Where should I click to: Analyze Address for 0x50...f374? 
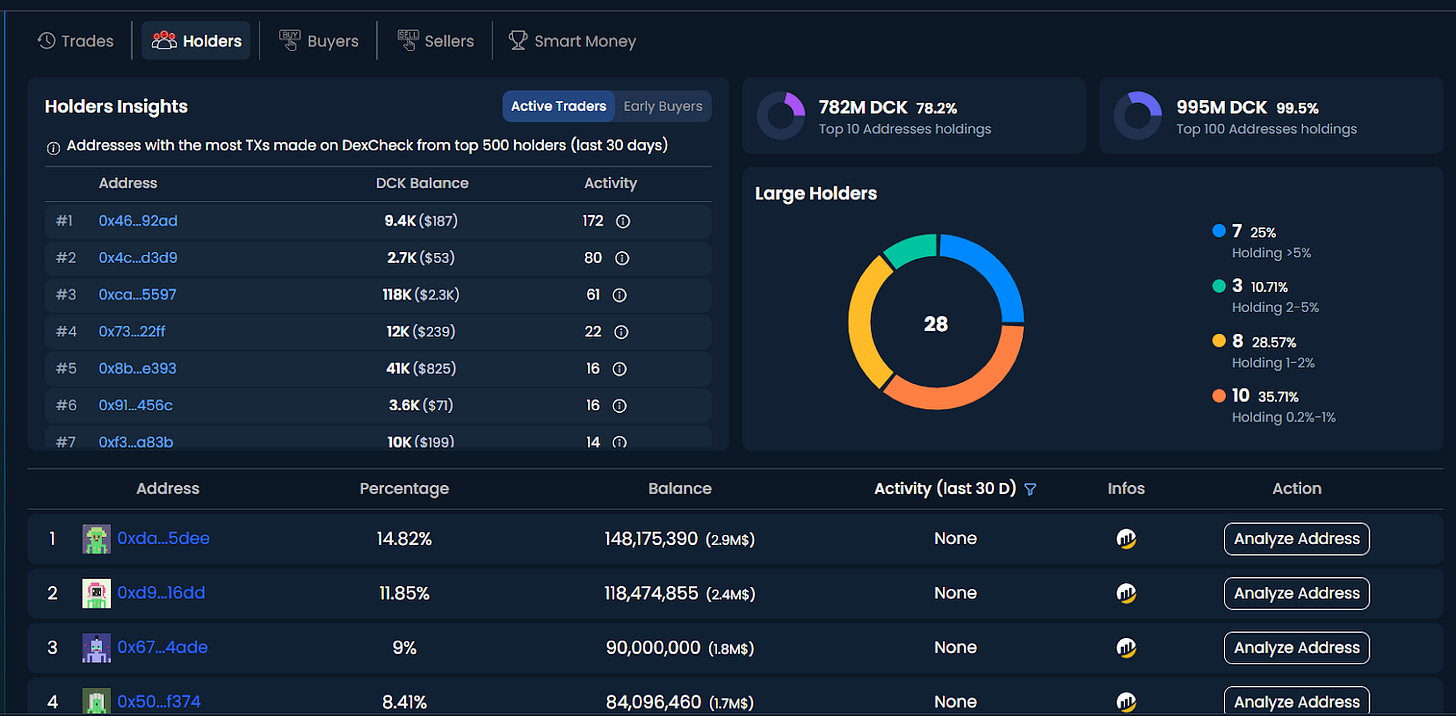(1297, 702)
